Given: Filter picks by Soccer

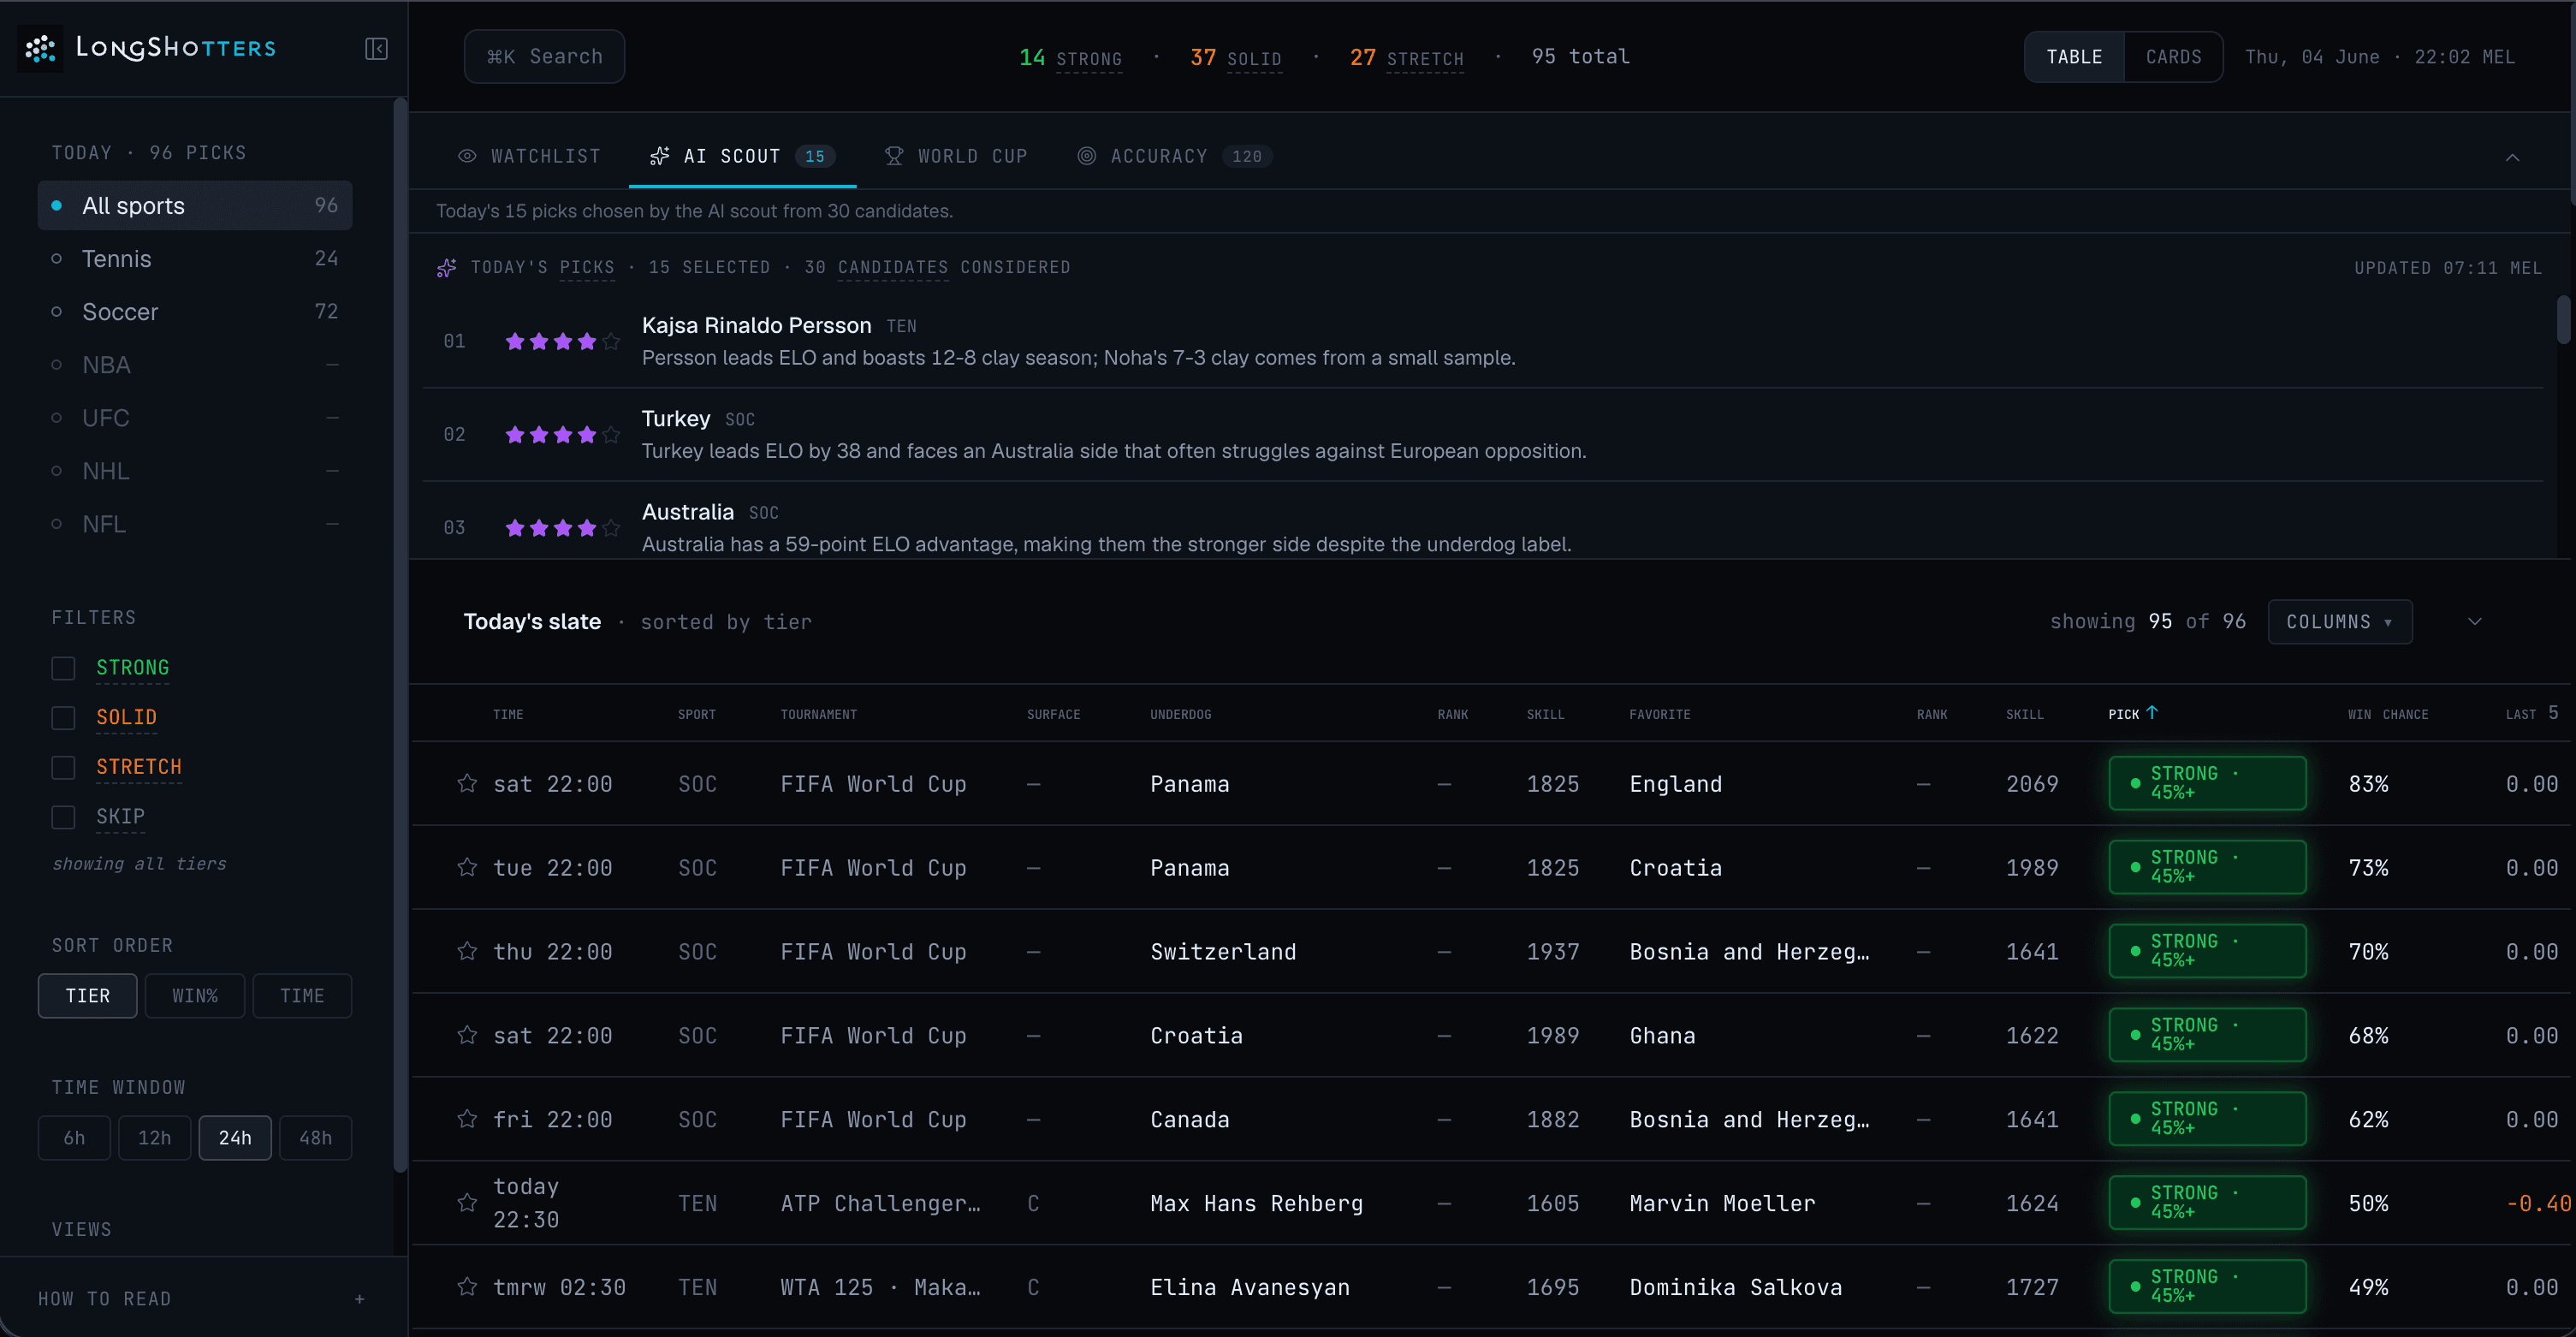Looking at the screenshot, I should coord(195,312).
